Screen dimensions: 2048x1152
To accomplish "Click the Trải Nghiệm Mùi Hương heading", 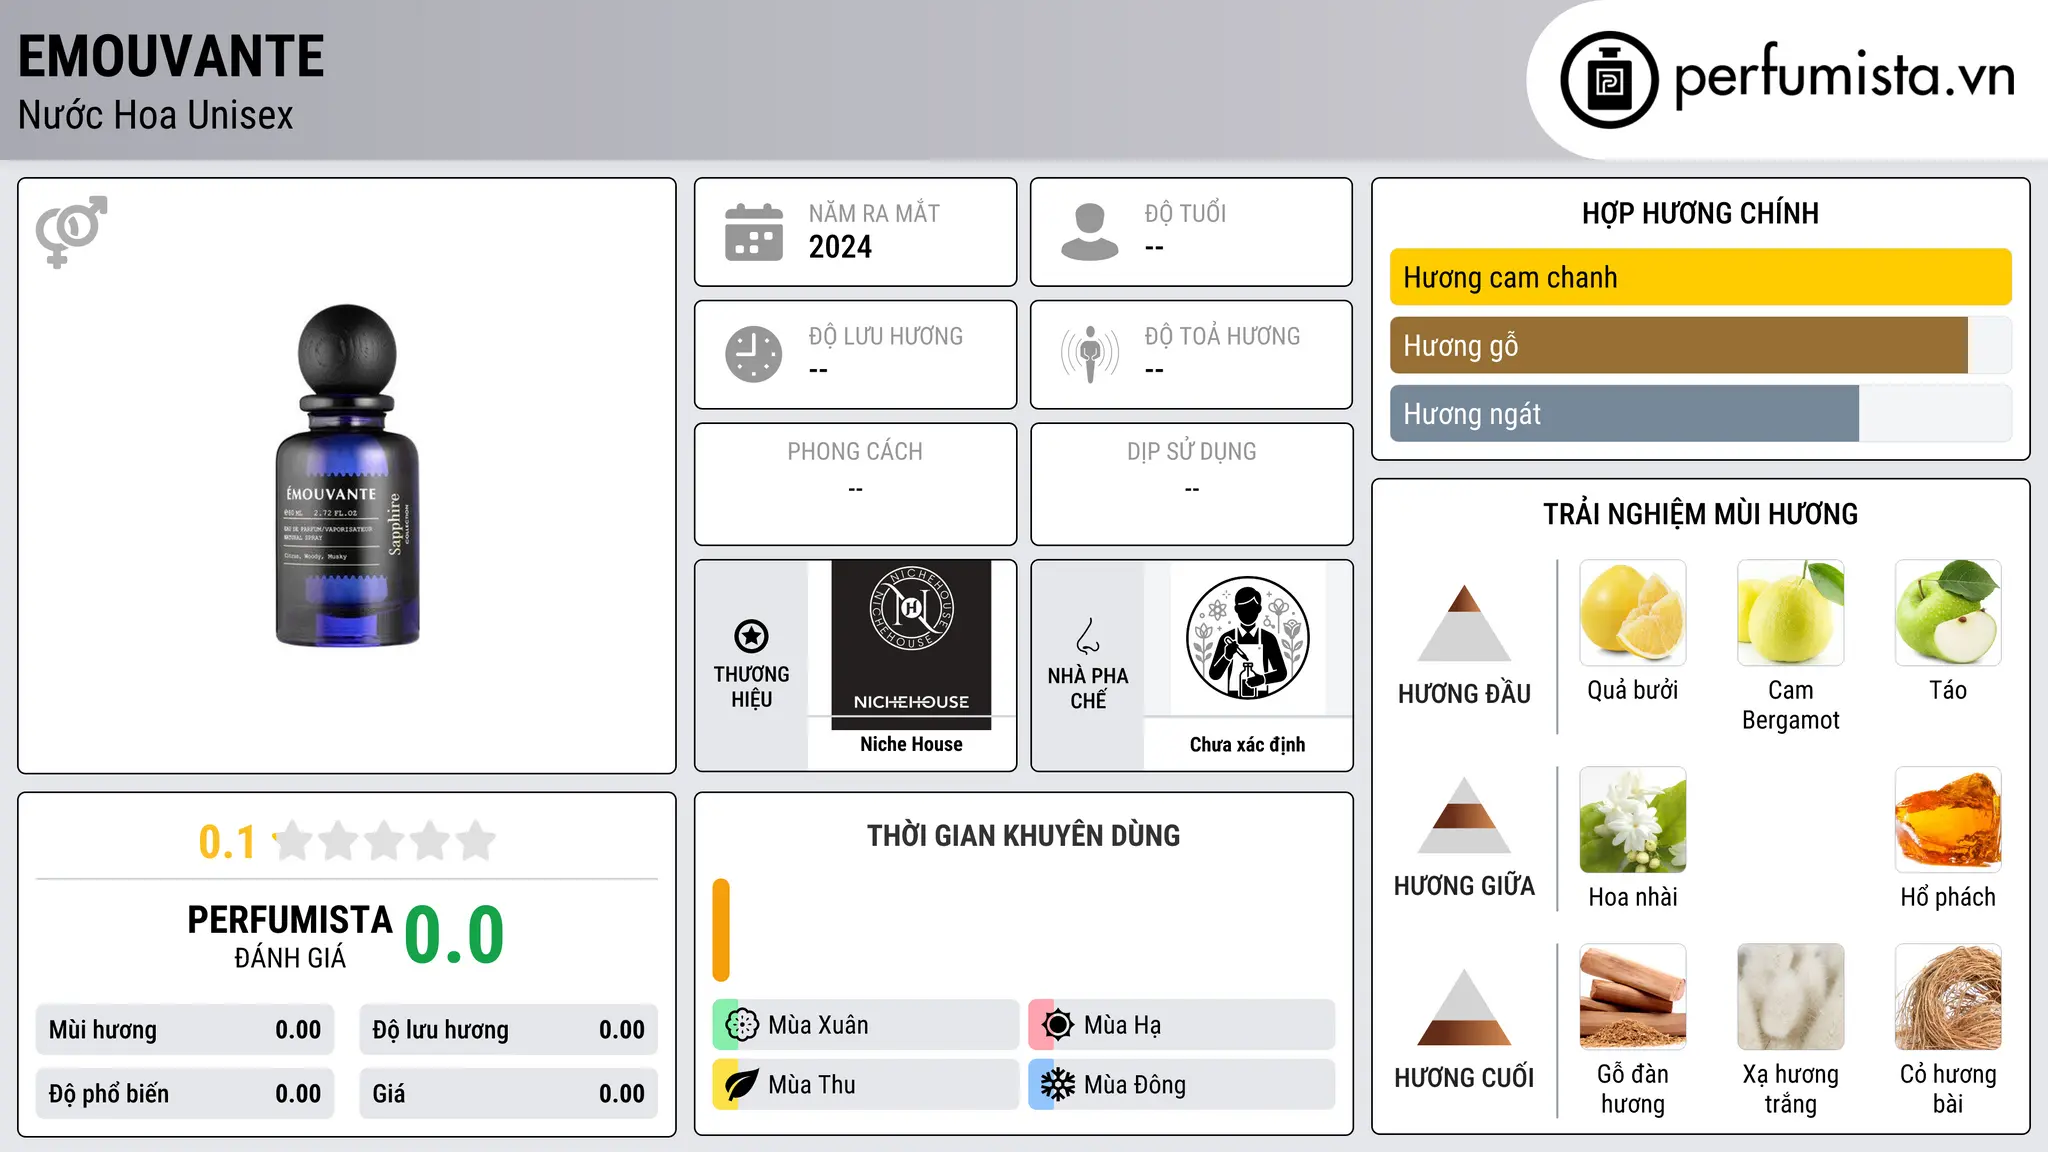I will [1700, 514].
